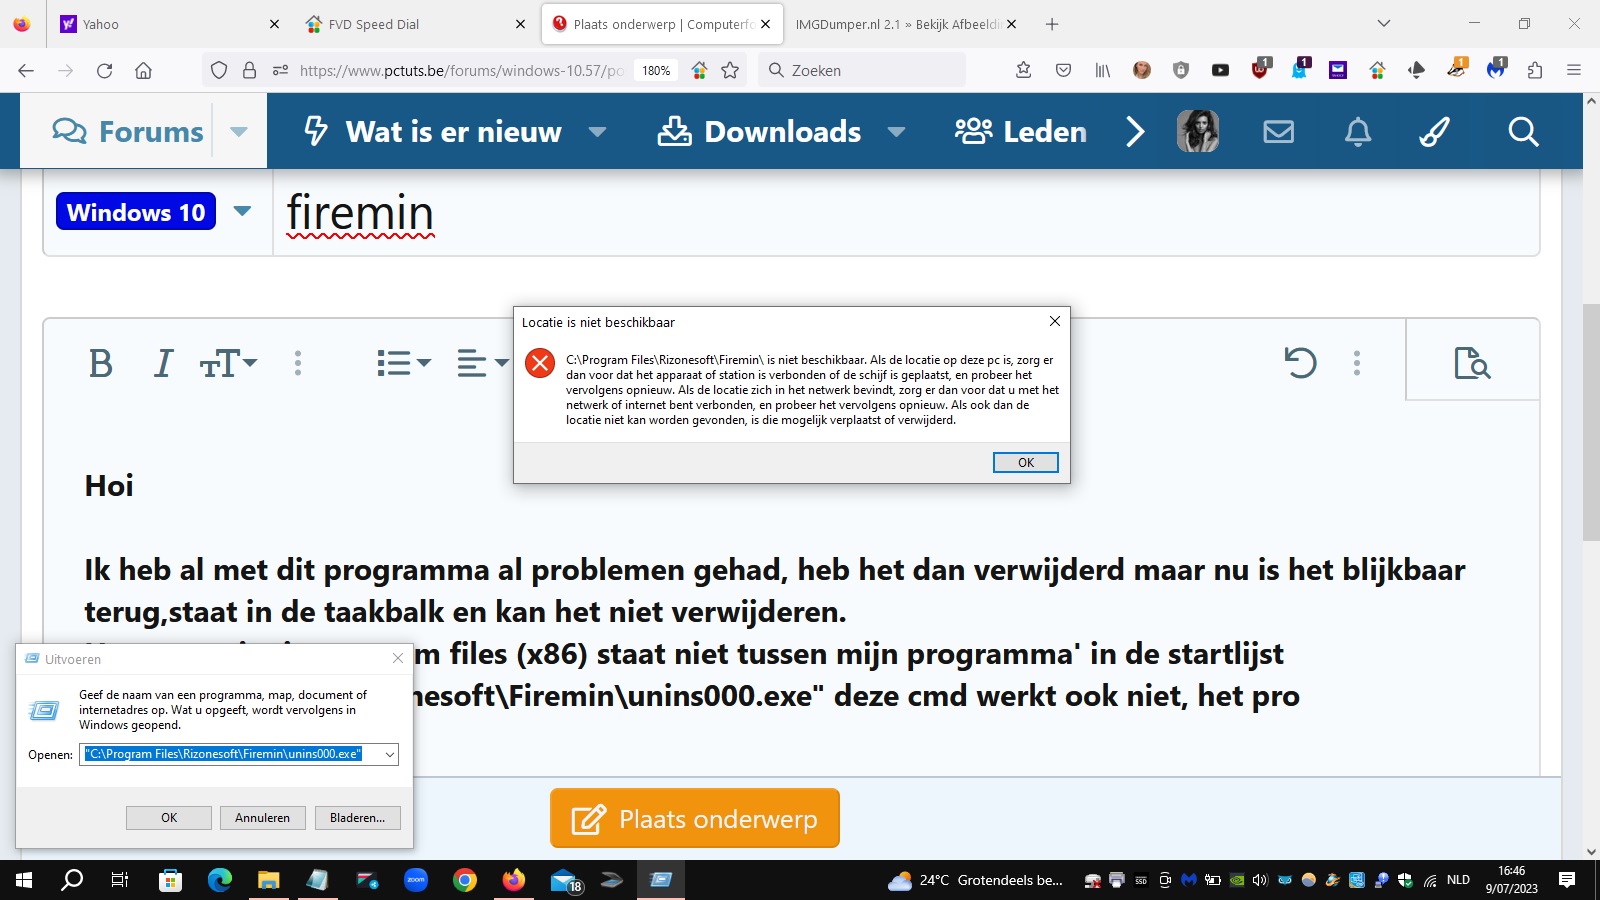
Task: Open Malwarebytes from the system tray
Action: [1188, 881]
